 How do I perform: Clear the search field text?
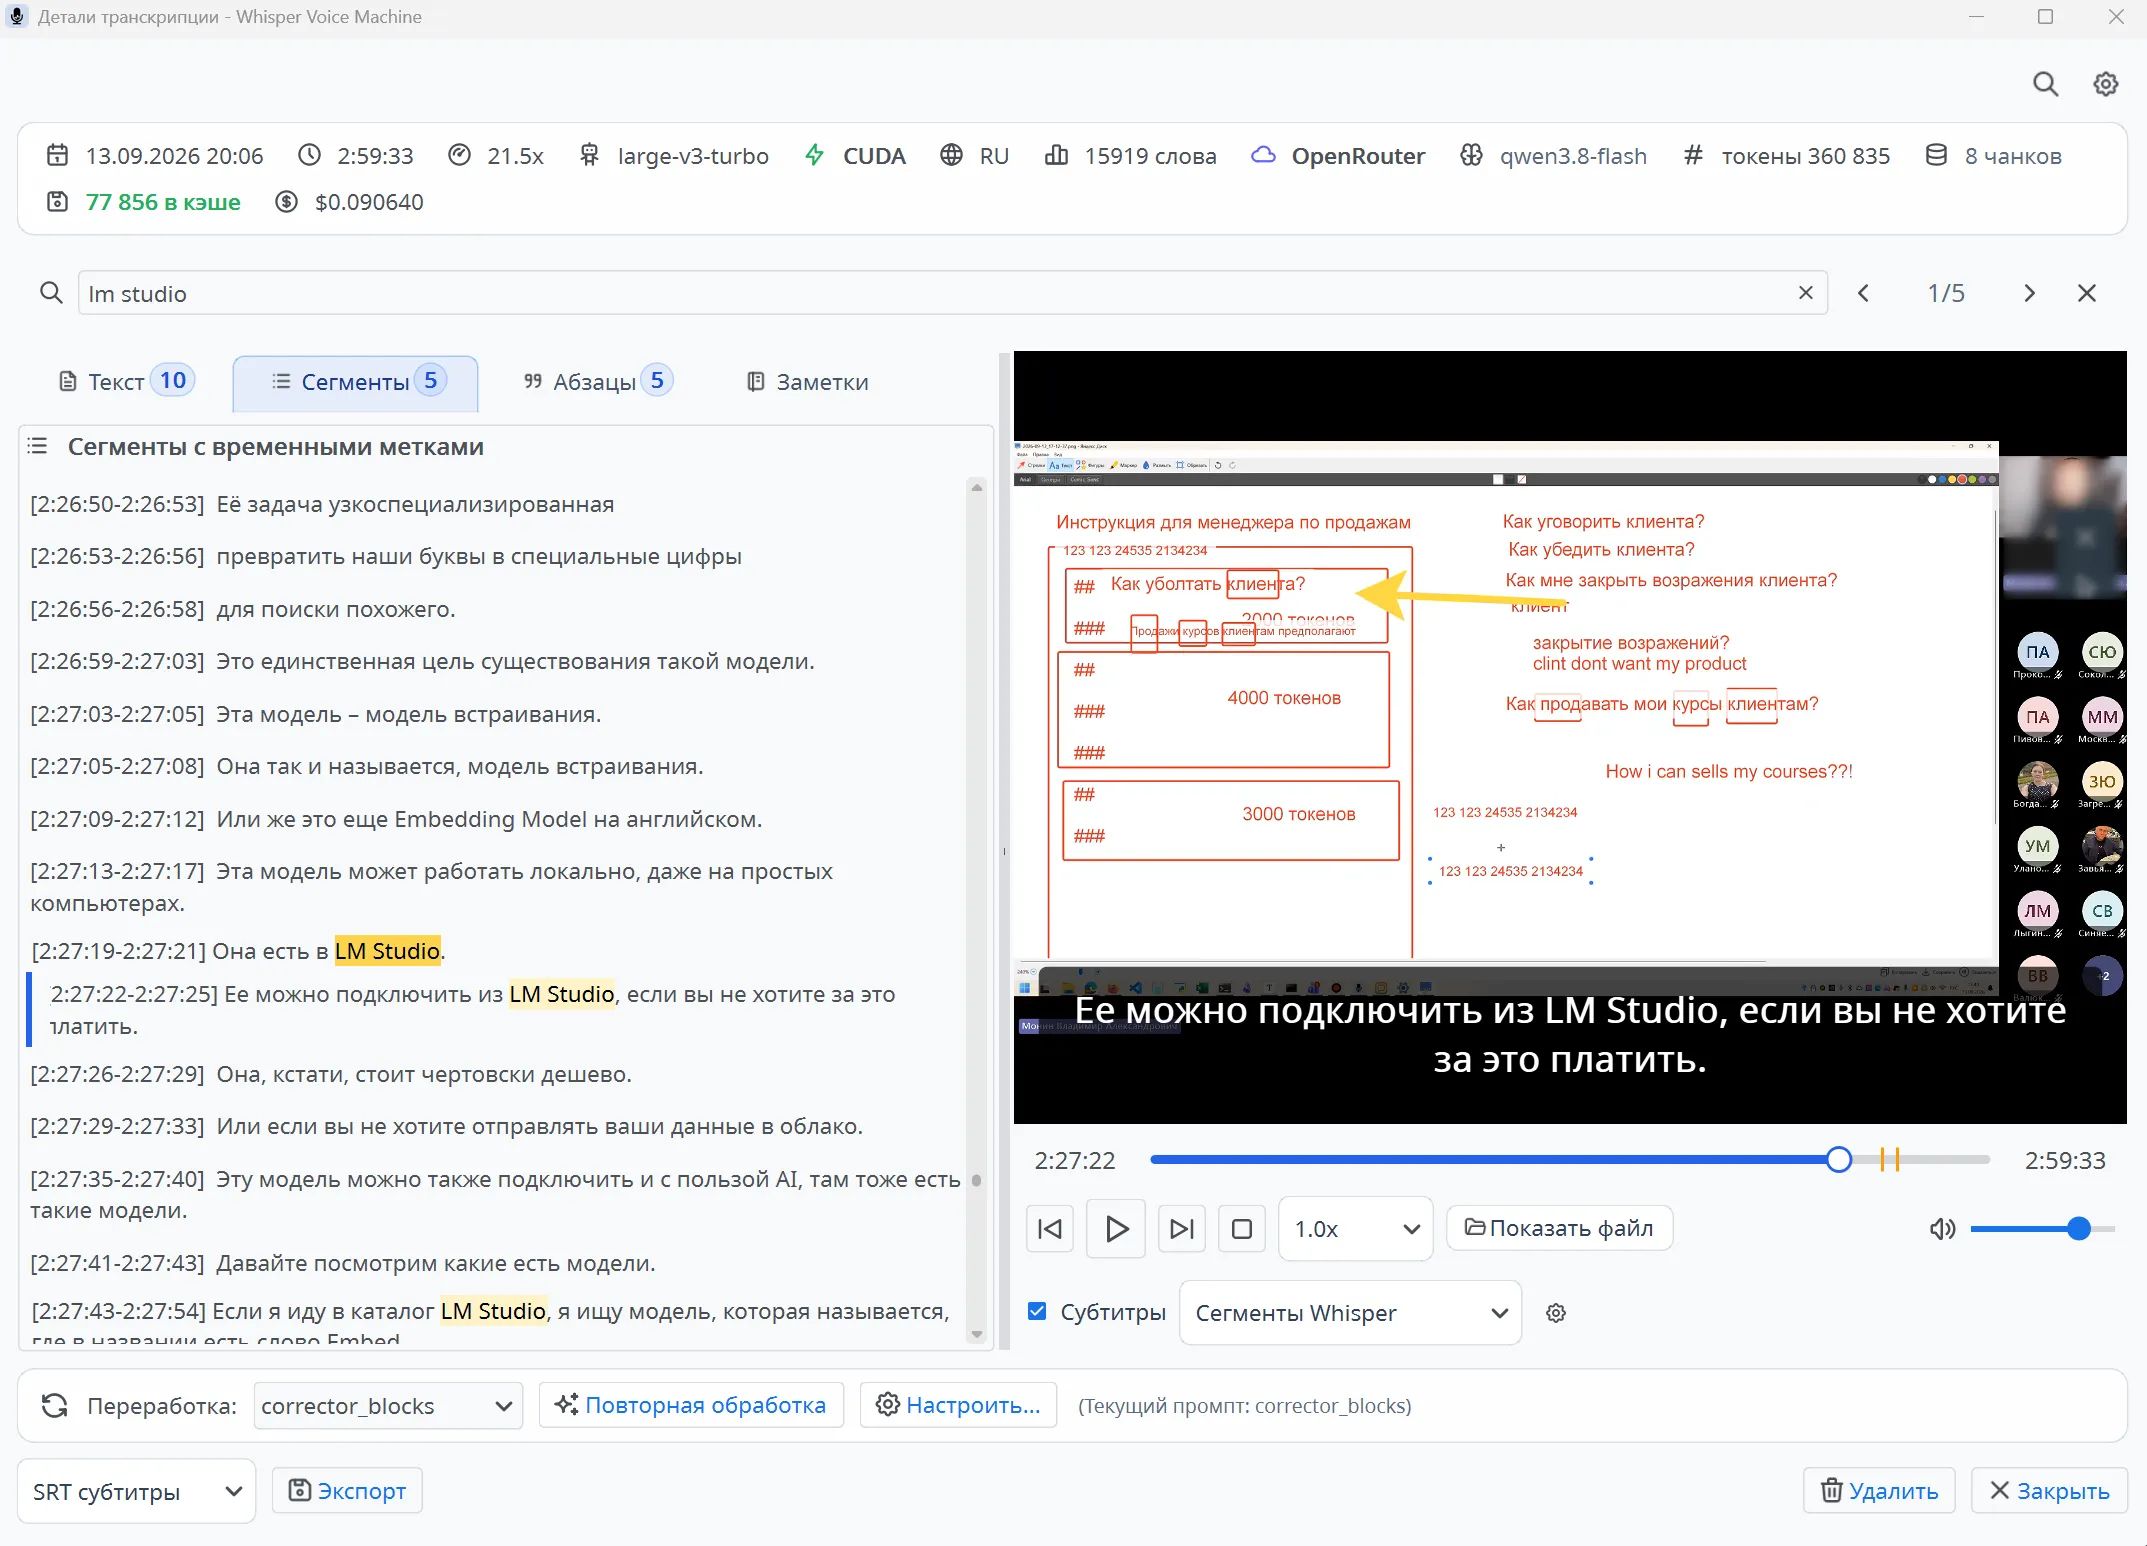[x=1805, y=293]
